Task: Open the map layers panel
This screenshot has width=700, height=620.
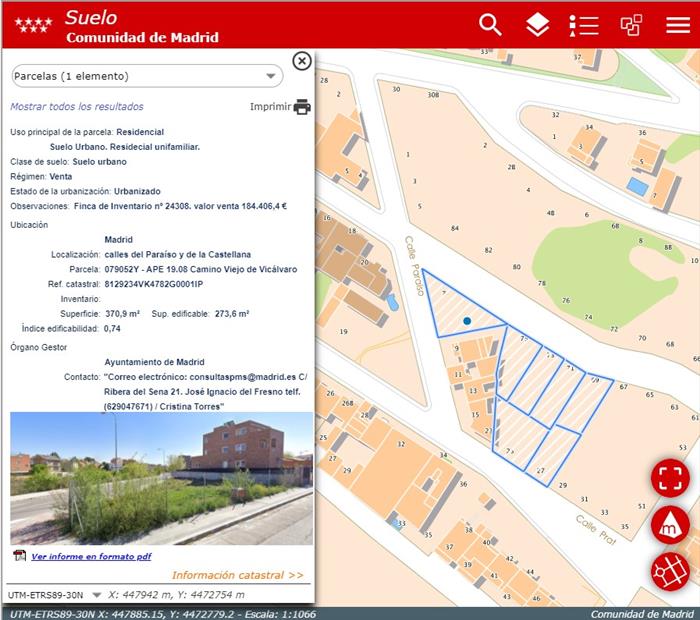Action: (538, 25)
